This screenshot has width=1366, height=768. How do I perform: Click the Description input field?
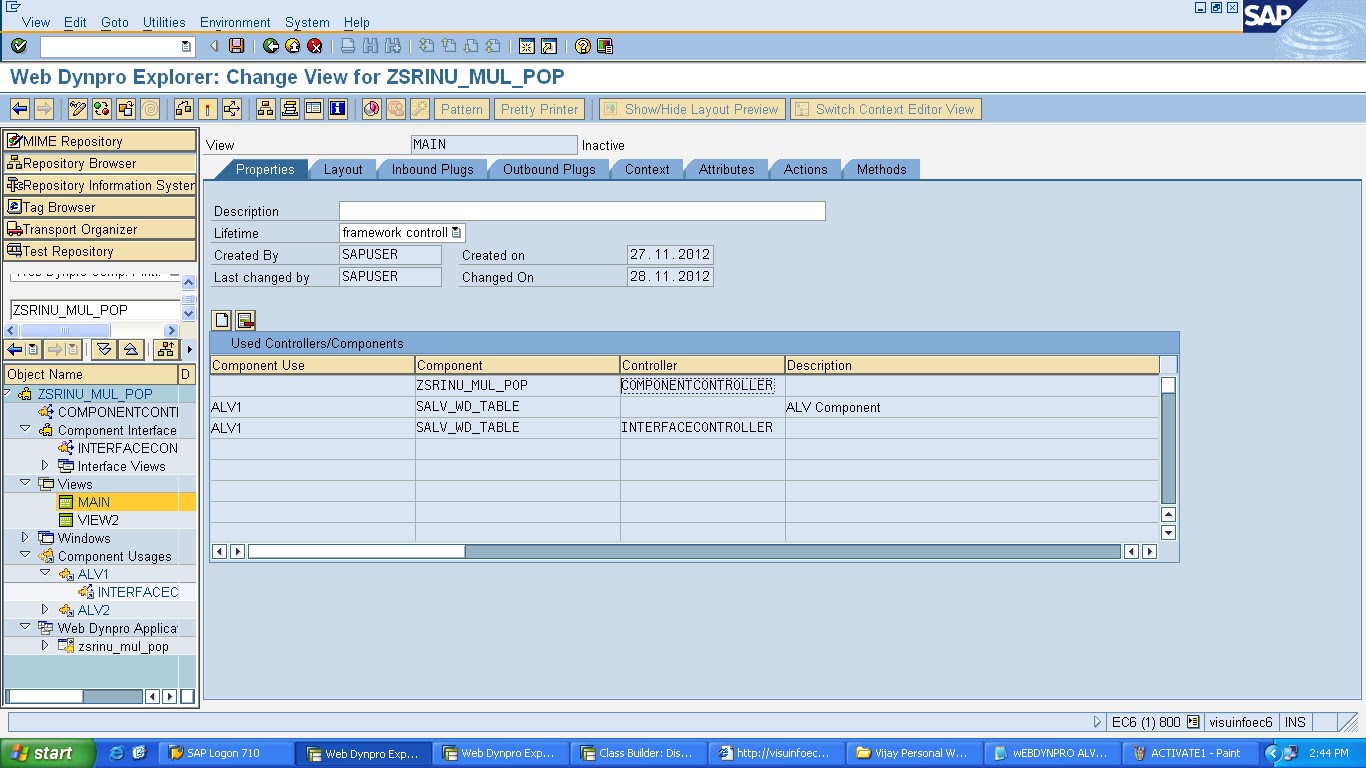[x=582, y=210]
